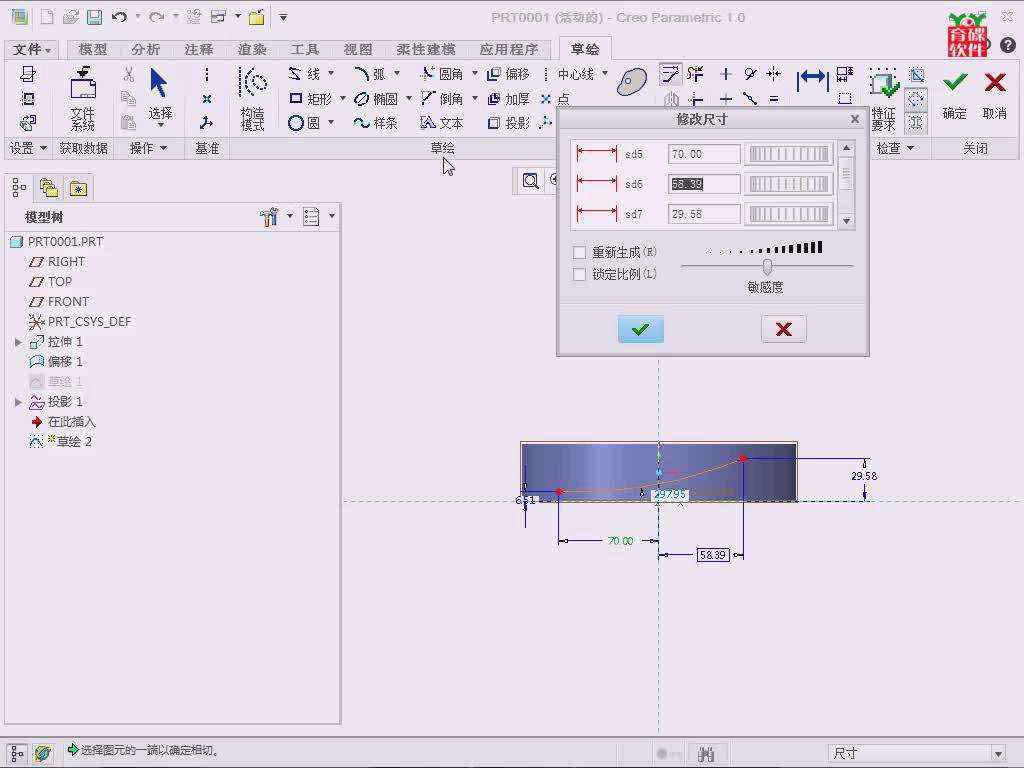Select the Text sketch tool

tap(442, 123)
